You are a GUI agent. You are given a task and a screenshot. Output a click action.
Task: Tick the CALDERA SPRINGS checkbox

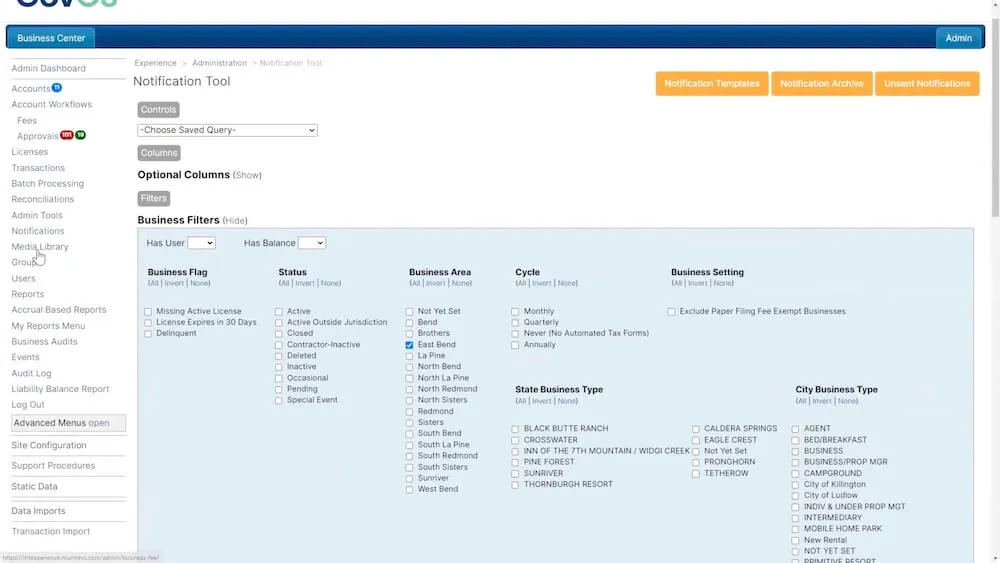point(696,429)
